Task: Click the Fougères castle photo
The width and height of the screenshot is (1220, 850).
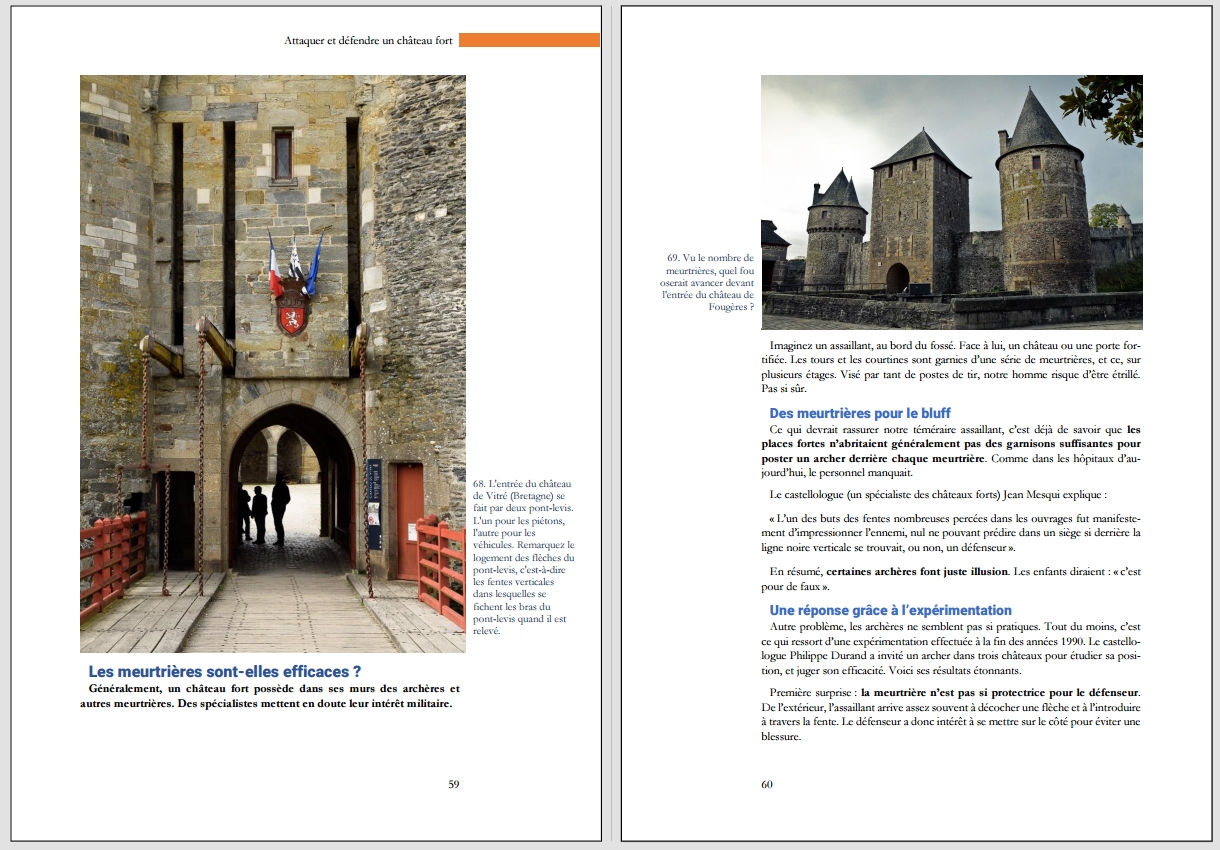Action: click(951, 202)
